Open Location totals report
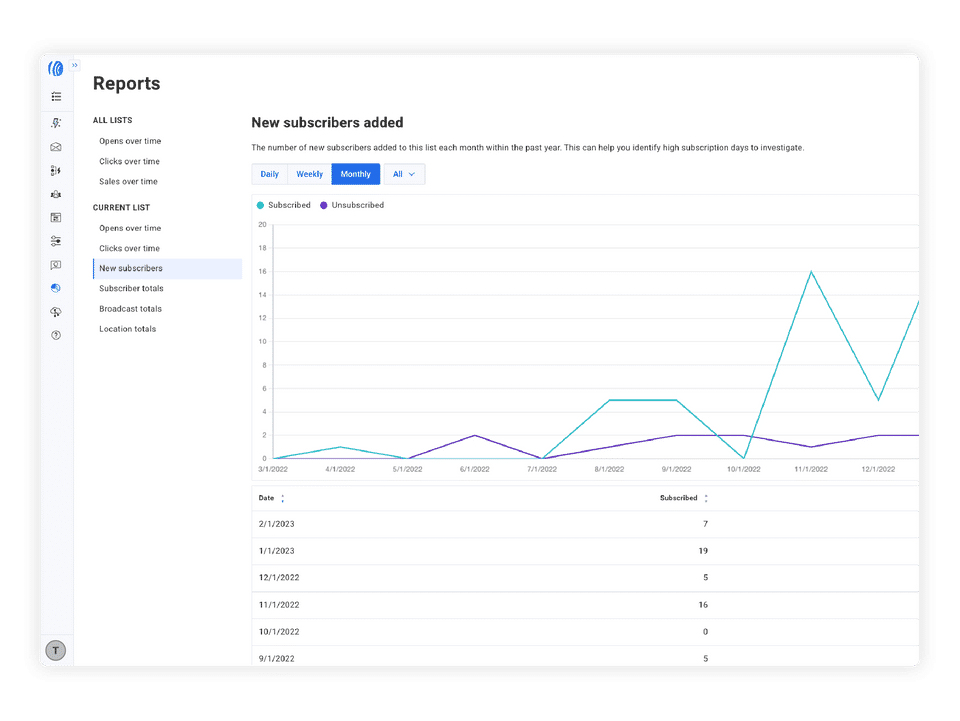Viewport: 960px width, 721px height. click(x=127, y=329)
